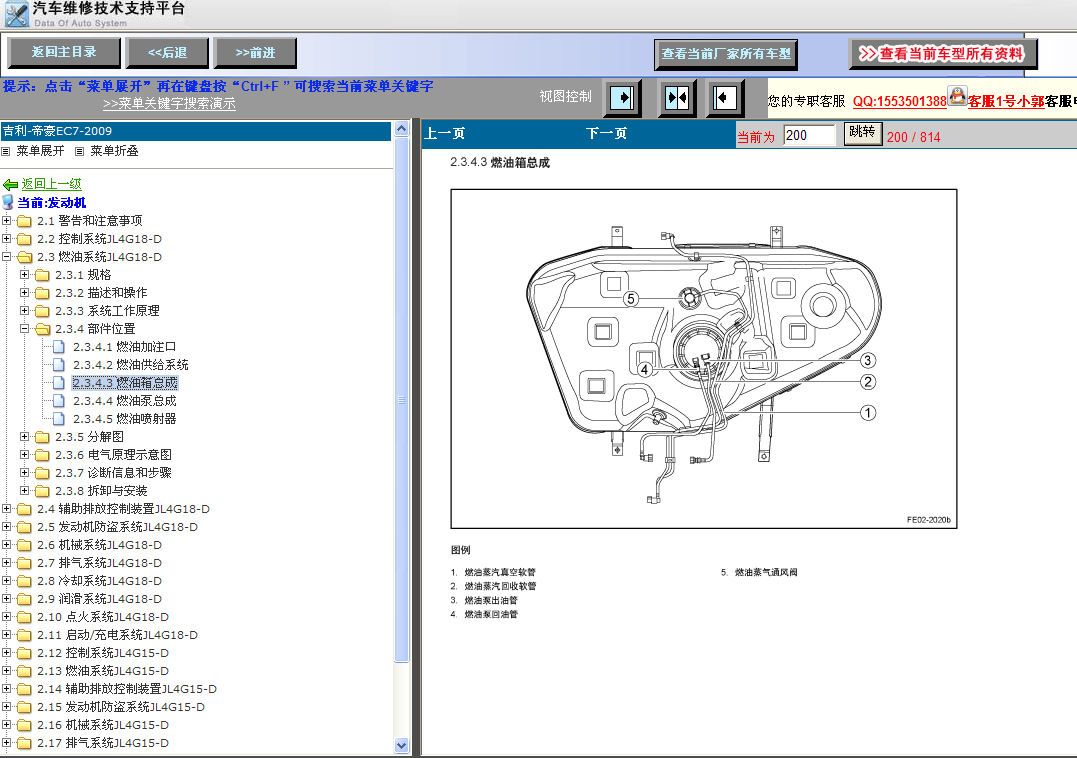Click the green back arrow icon
The image size is (1077, 758).
pos(10,184)
